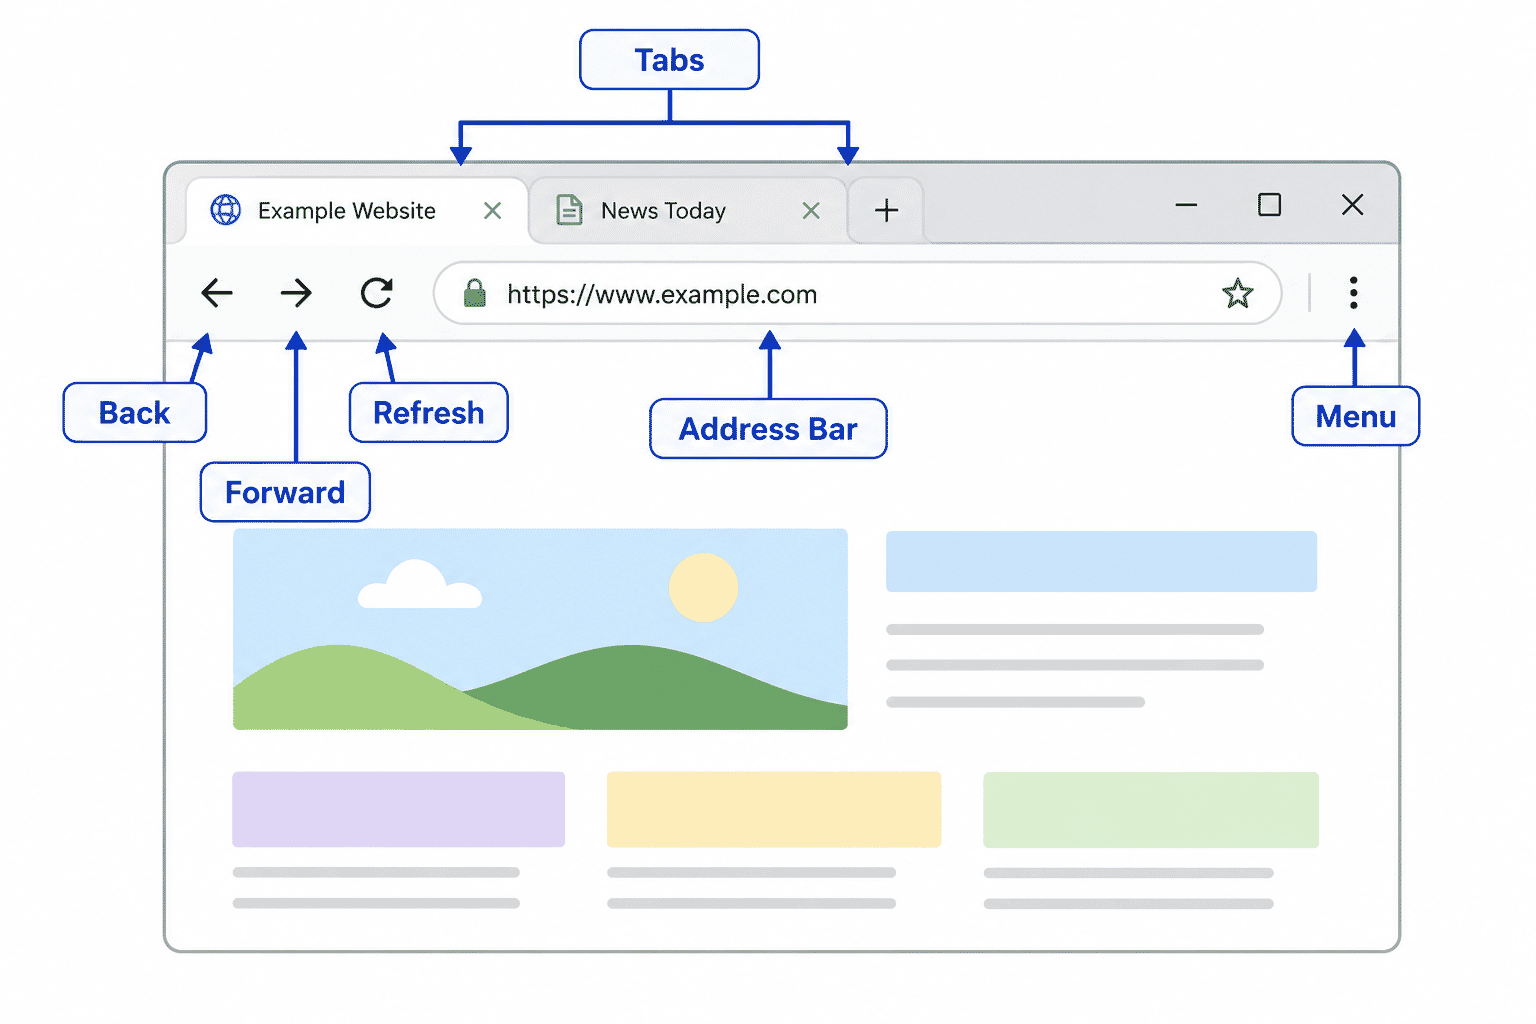1536x1024 pixels.
Task: Switch to the News Today tab
Action: point(688,211)
